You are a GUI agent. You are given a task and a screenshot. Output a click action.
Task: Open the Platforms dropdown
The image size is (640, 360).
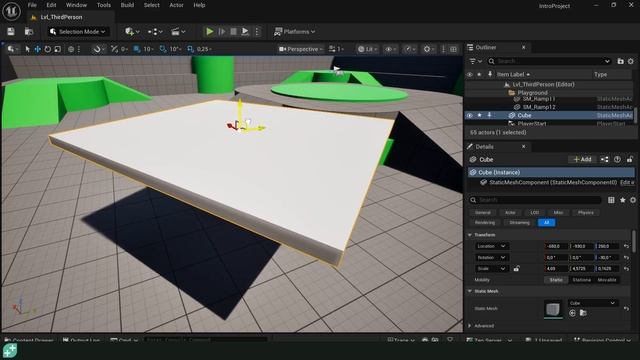click(x=294, y=31)
